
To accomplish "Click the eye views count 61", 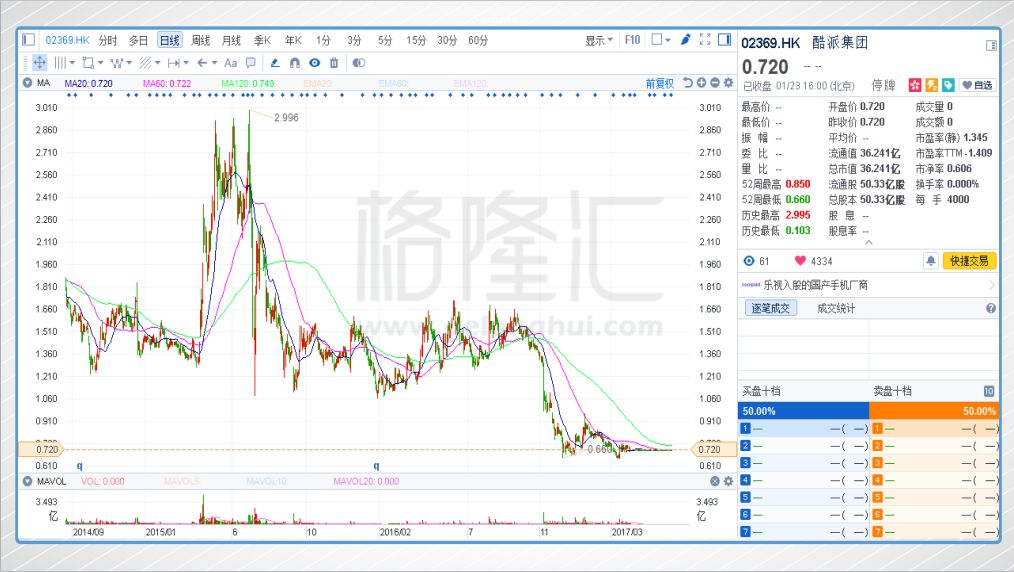I will coord(757,261).
